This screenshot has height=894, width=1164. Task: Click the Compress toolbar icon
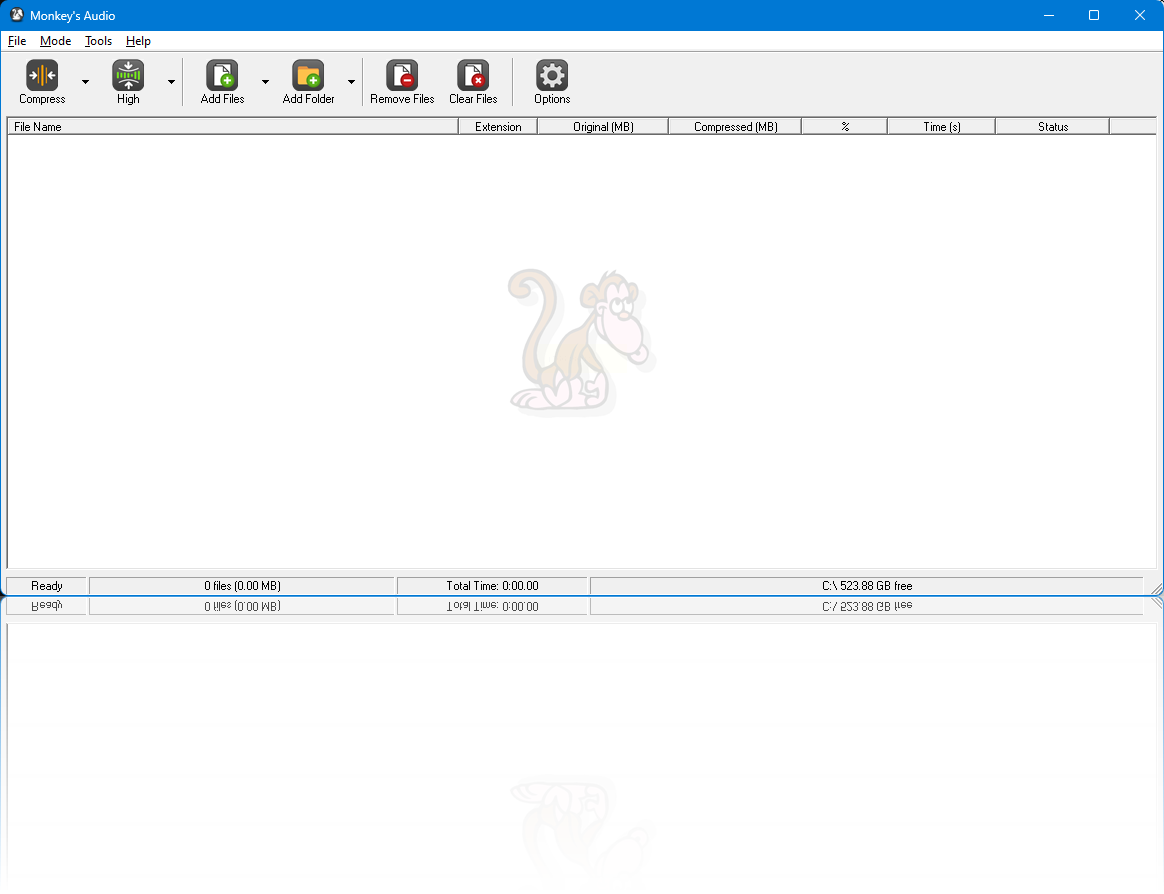42,75
